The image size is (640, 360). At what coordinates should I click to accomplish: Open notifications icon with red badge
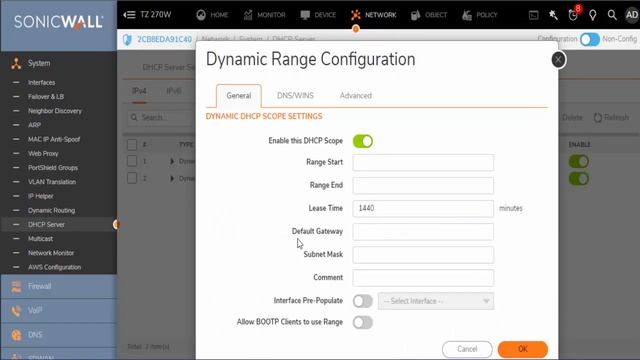[x=573, y=15]
